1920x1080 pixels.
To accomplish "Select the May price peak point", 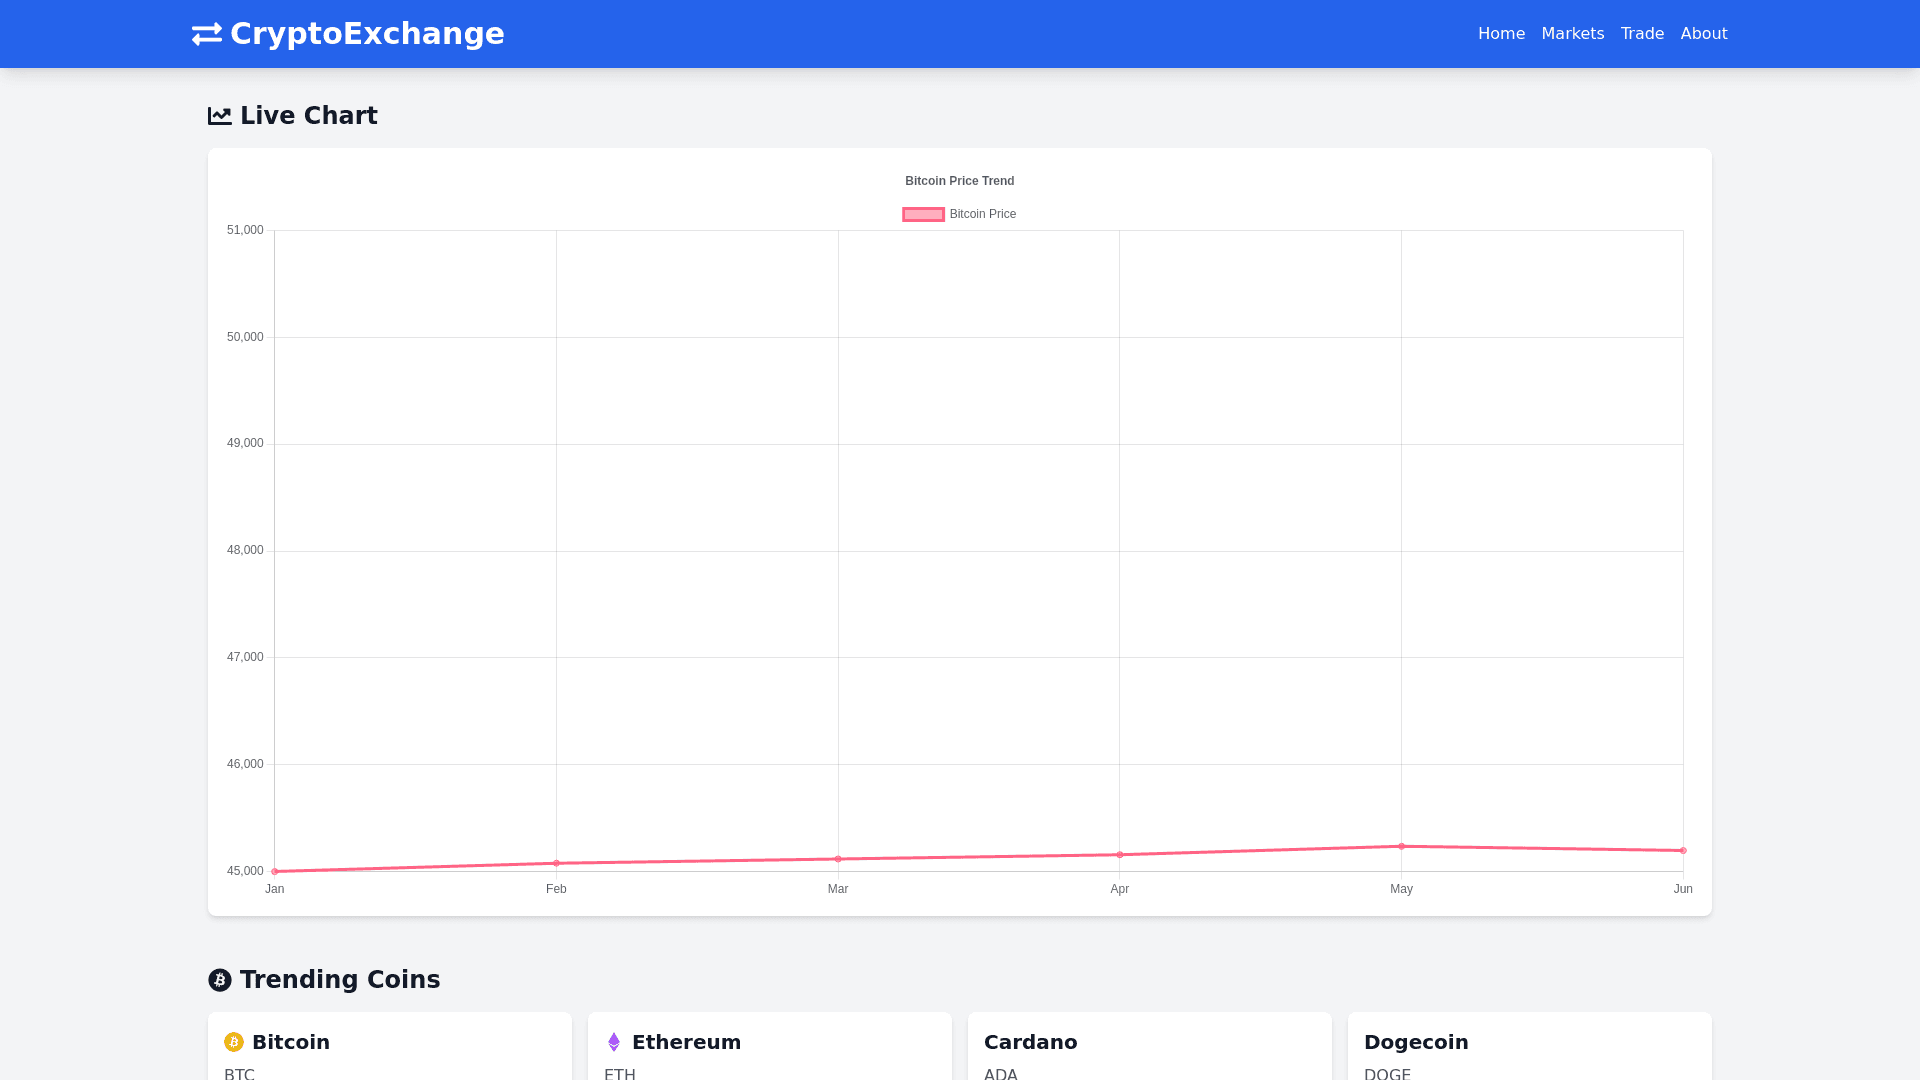I will coord(1402,846).
